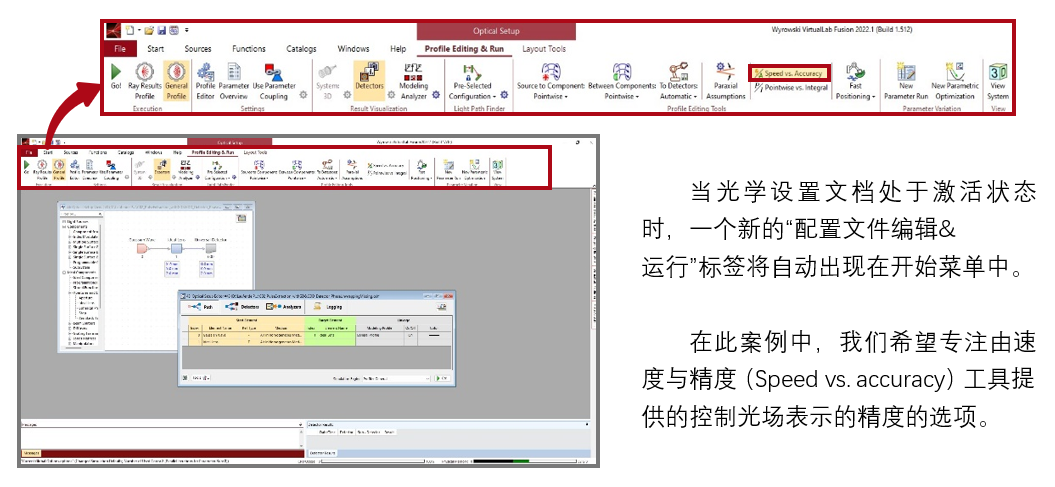This screenshot has height=487, width=1055.
Task: Select the gray Universal Detector node in diagram
Action: [210, 249]
